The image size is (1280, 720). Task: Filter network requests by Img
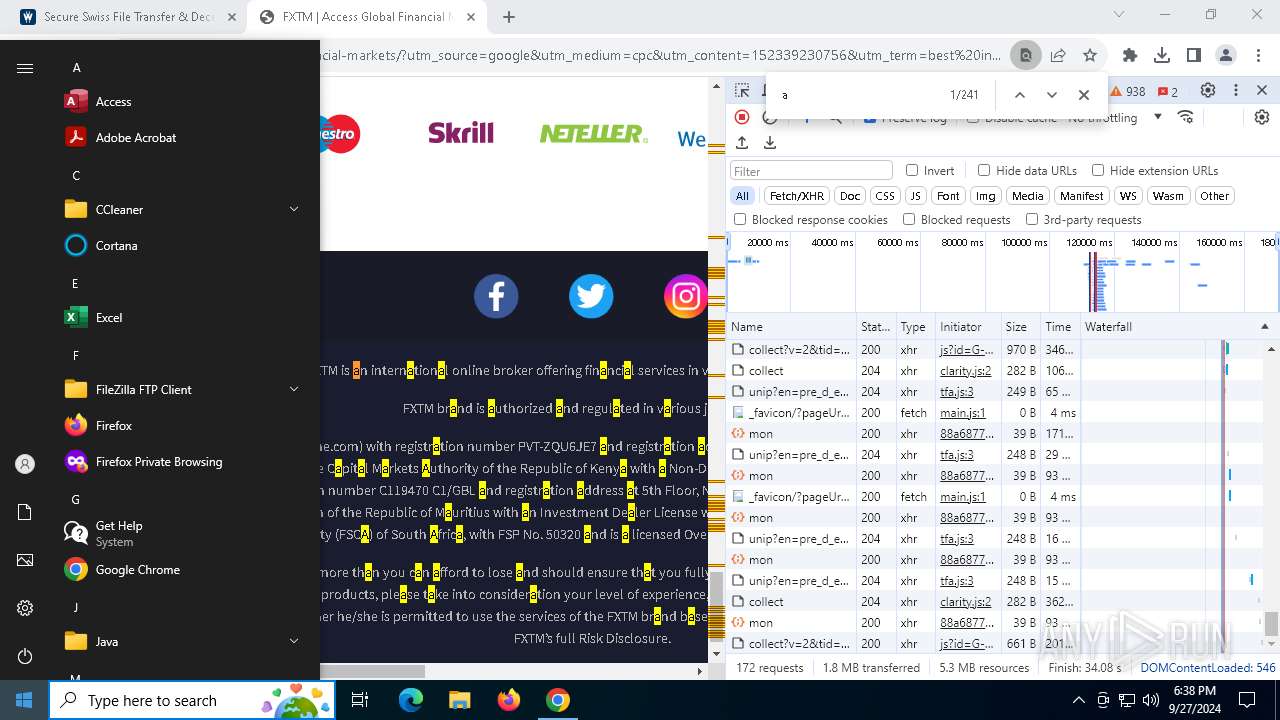986,196
